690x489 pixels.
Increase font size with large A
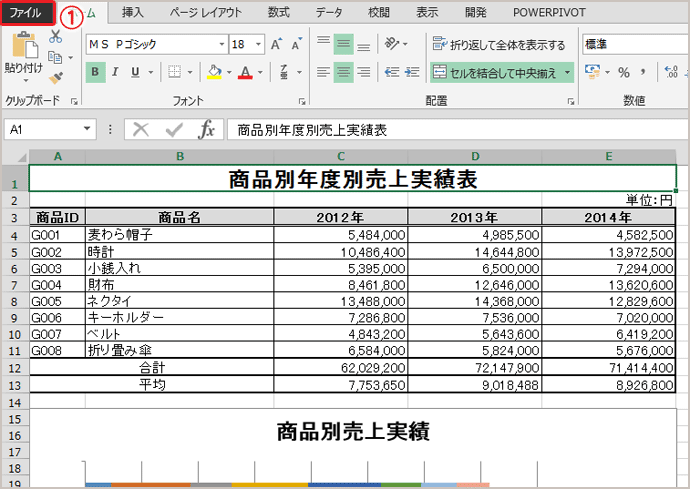[x=276, y=44]
